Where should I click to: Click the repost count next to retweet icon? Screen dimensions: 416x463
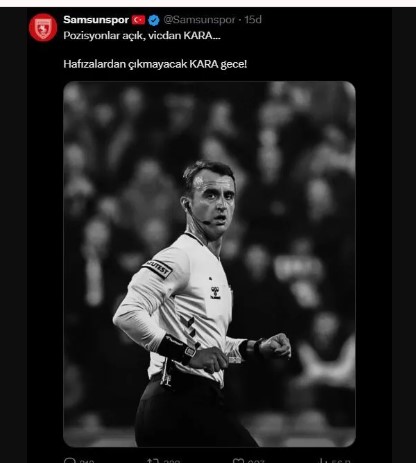(x=172, y=461)
